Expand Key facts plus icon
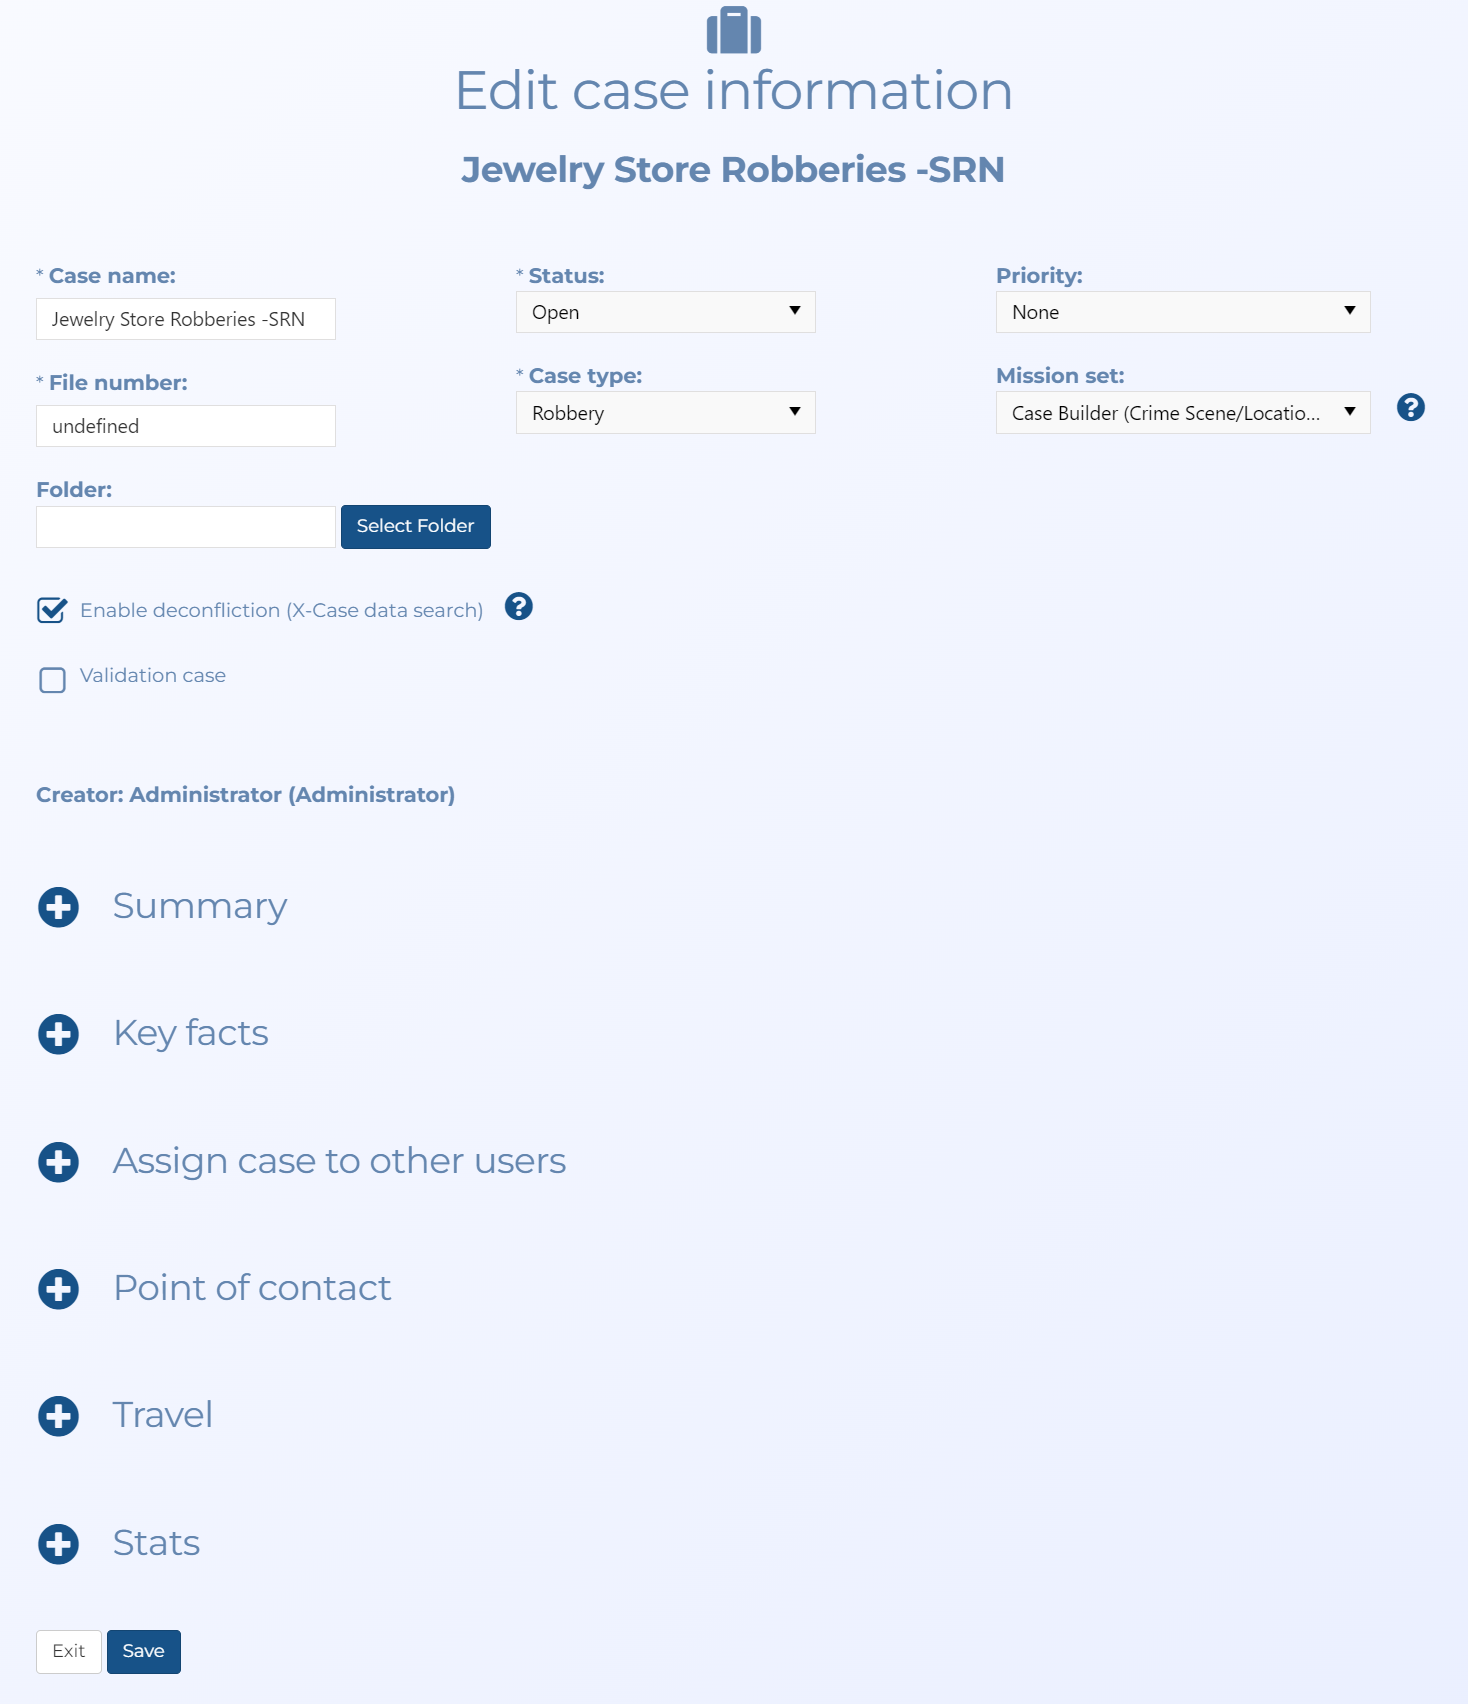The image size is (1468, 1704). point(58,1034)
